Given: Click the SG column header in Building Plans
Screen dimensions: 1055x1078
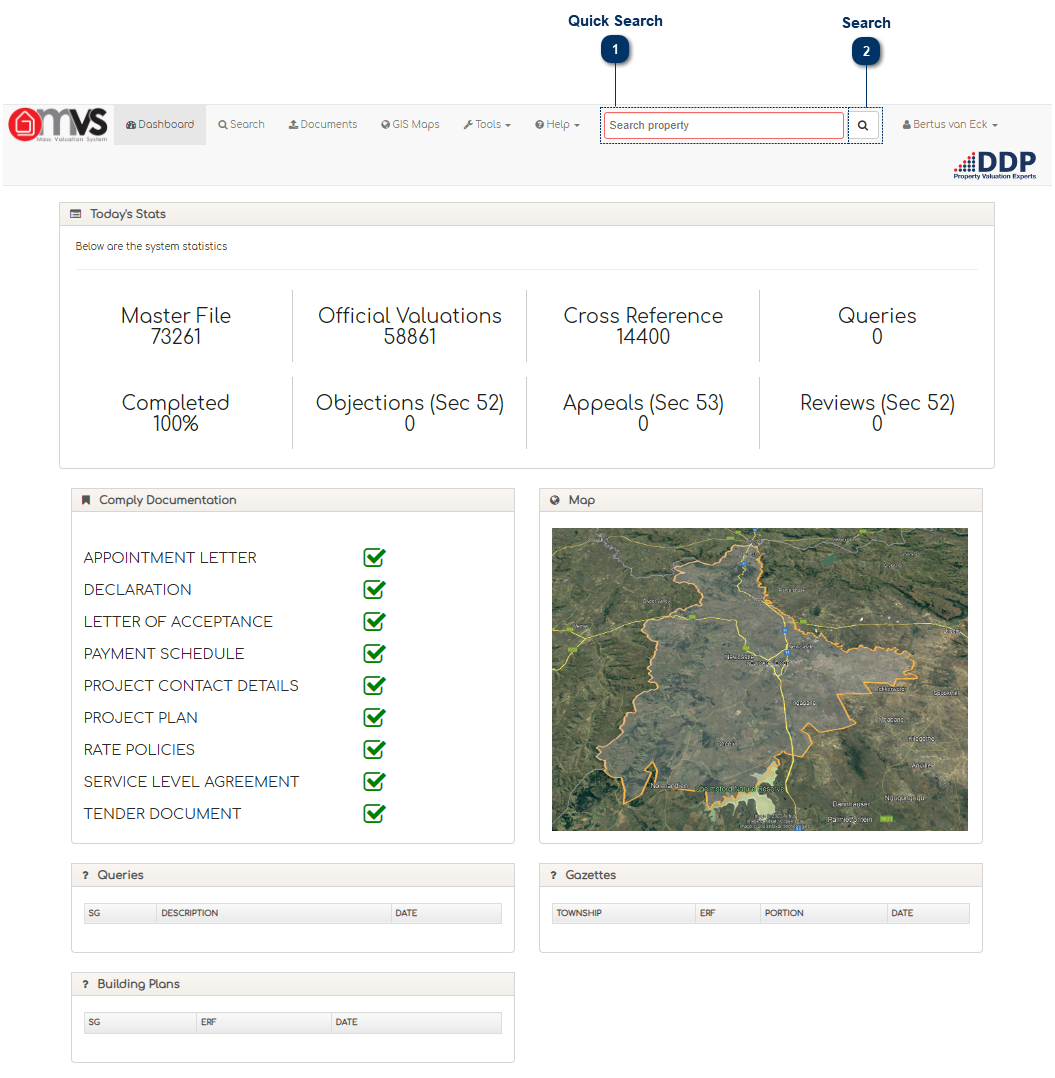Looking at the screenshot, I should [140, 1022].
